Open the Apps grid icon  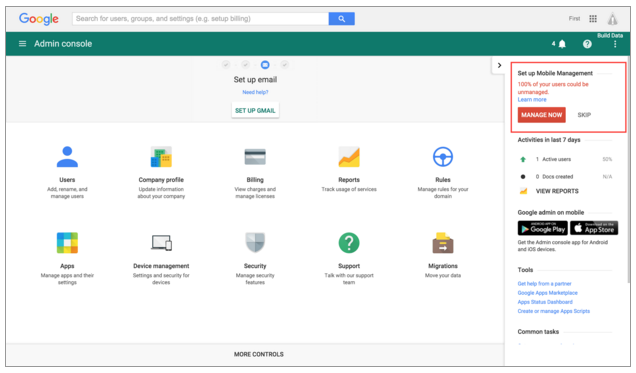(x=67, y=243)
